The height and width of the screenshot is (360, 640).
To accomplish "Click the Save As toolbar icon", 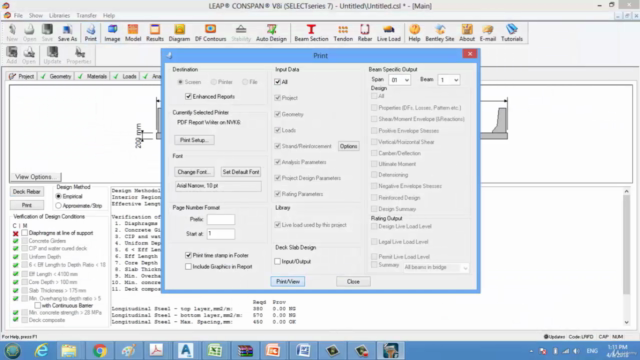I will (67, 33).
